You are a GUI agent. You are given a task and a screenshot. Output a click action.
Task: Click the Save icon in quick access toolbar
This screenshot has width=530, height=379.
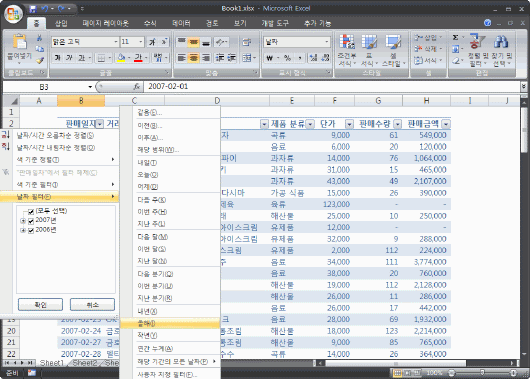33,9
